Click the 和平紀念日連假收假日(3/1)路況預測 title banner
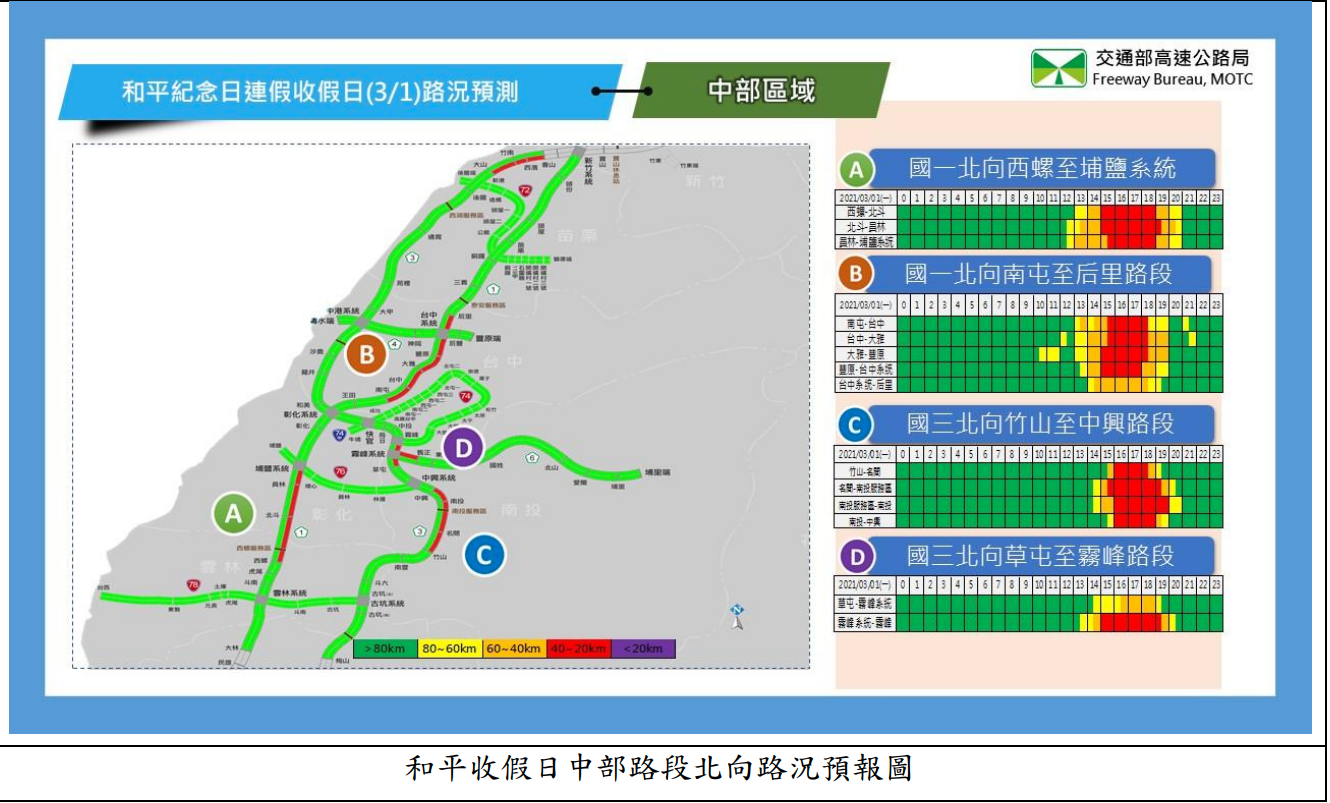The height and width of the screenshot is (803, 1330). [x=340, y=92]
